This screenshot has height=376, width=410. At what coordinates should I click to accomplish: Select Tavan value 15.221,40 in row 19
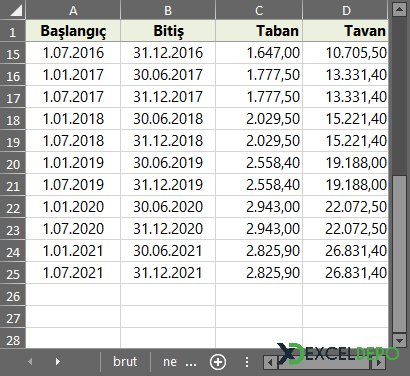tap(346, 141)
